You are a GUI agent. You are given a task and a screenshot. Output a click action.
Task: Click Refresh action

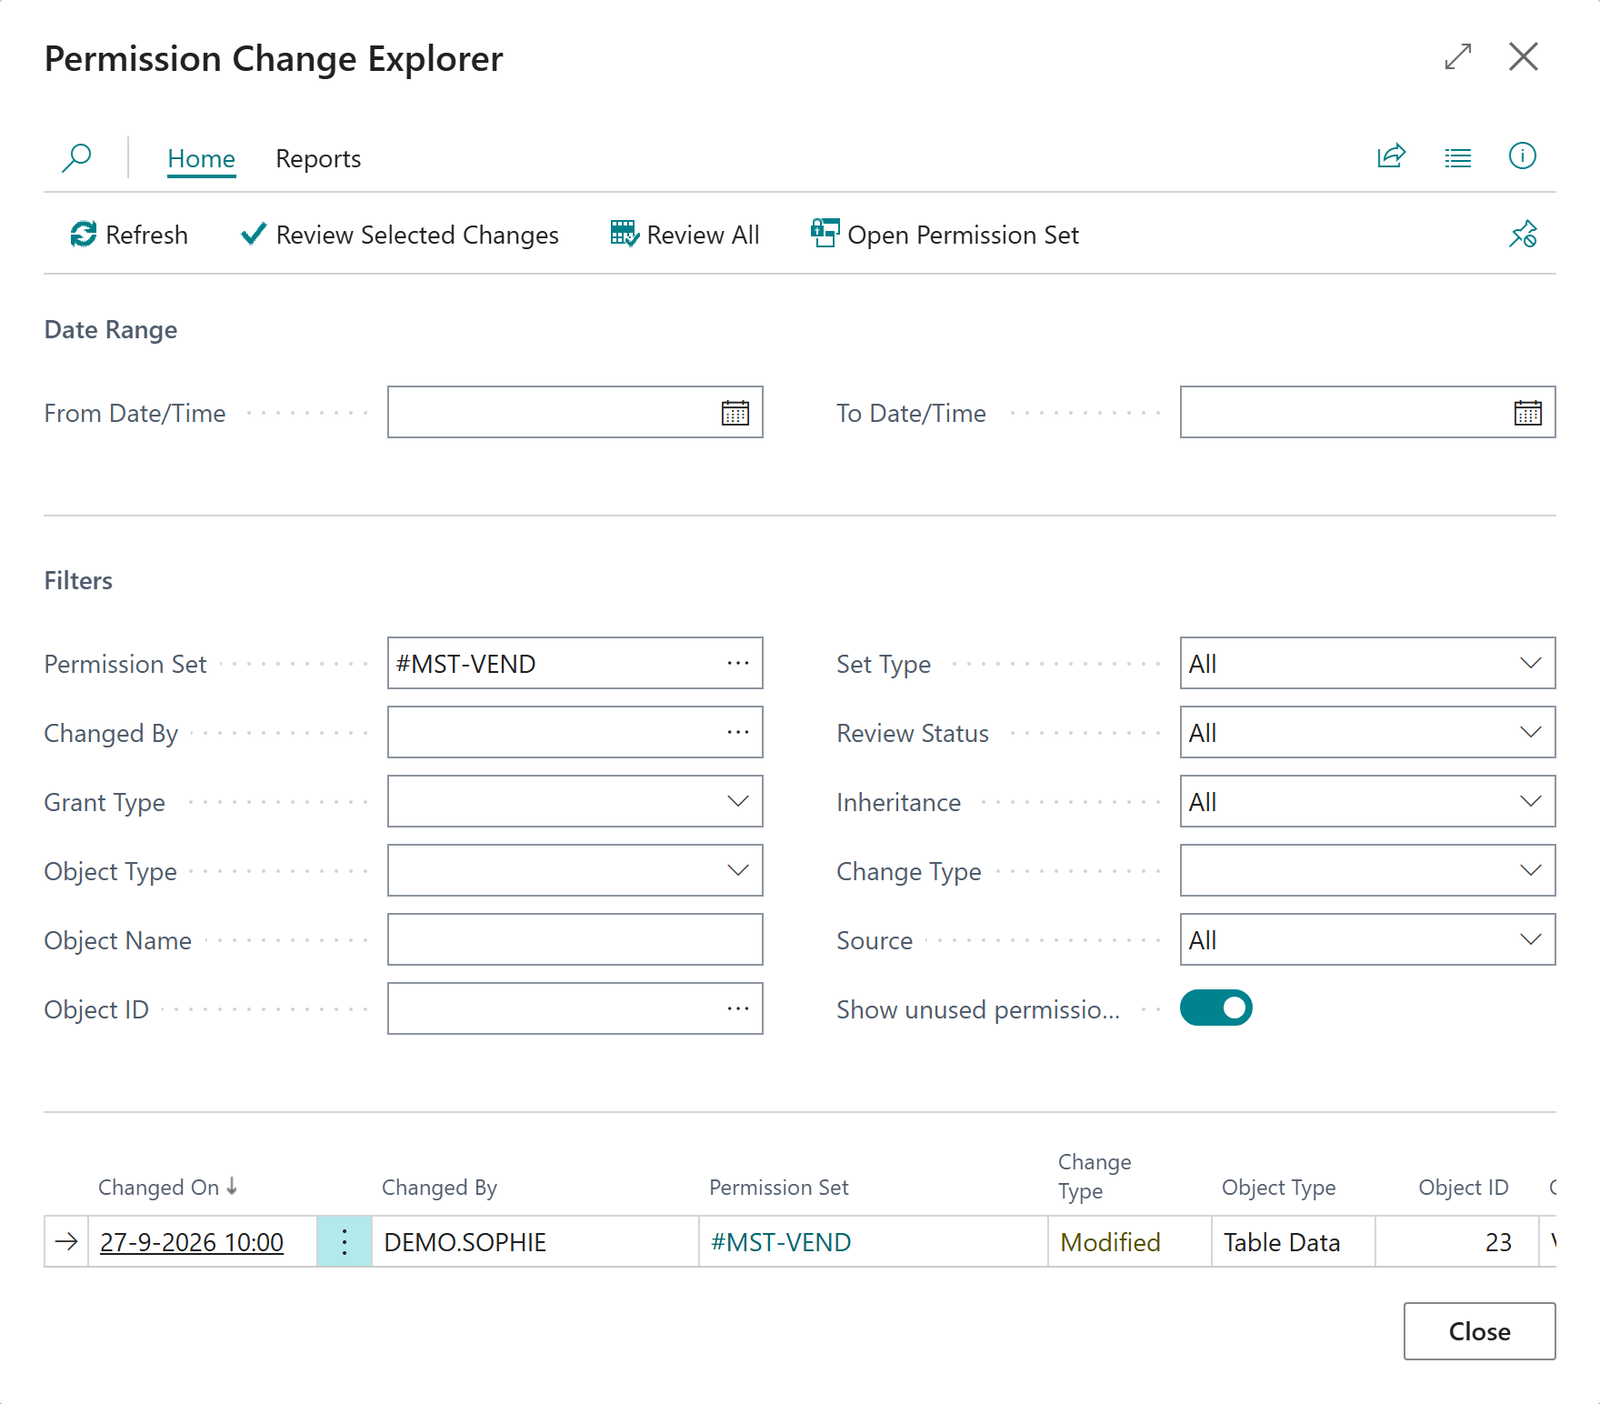pos(128,234)
